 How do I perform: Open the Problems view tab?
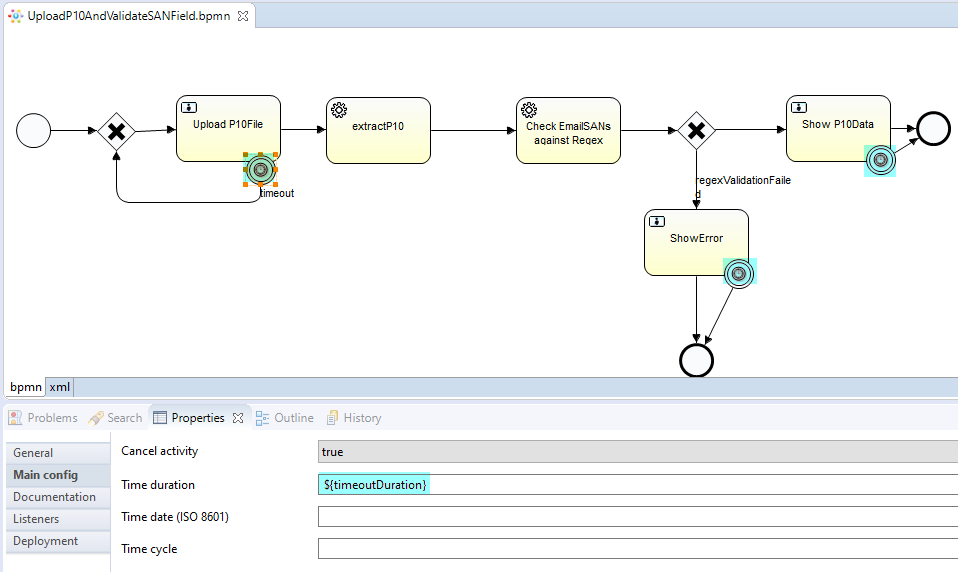tap(43, 418)
